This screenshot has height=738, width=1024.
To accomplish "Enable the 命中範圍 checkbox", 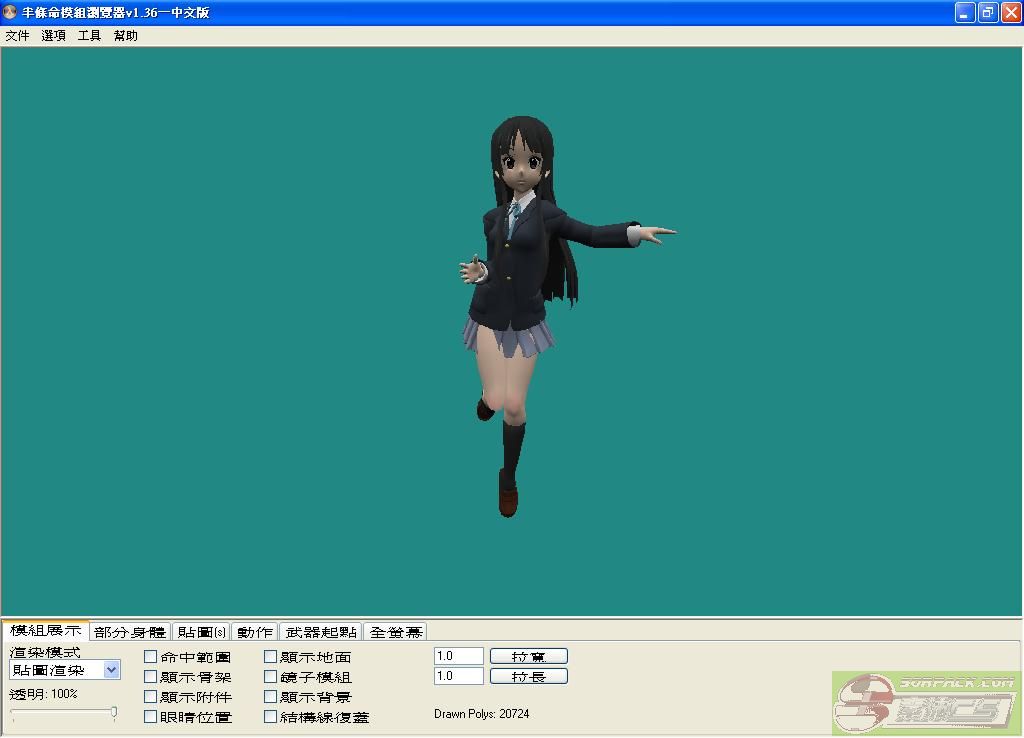I will pos(151,657).
